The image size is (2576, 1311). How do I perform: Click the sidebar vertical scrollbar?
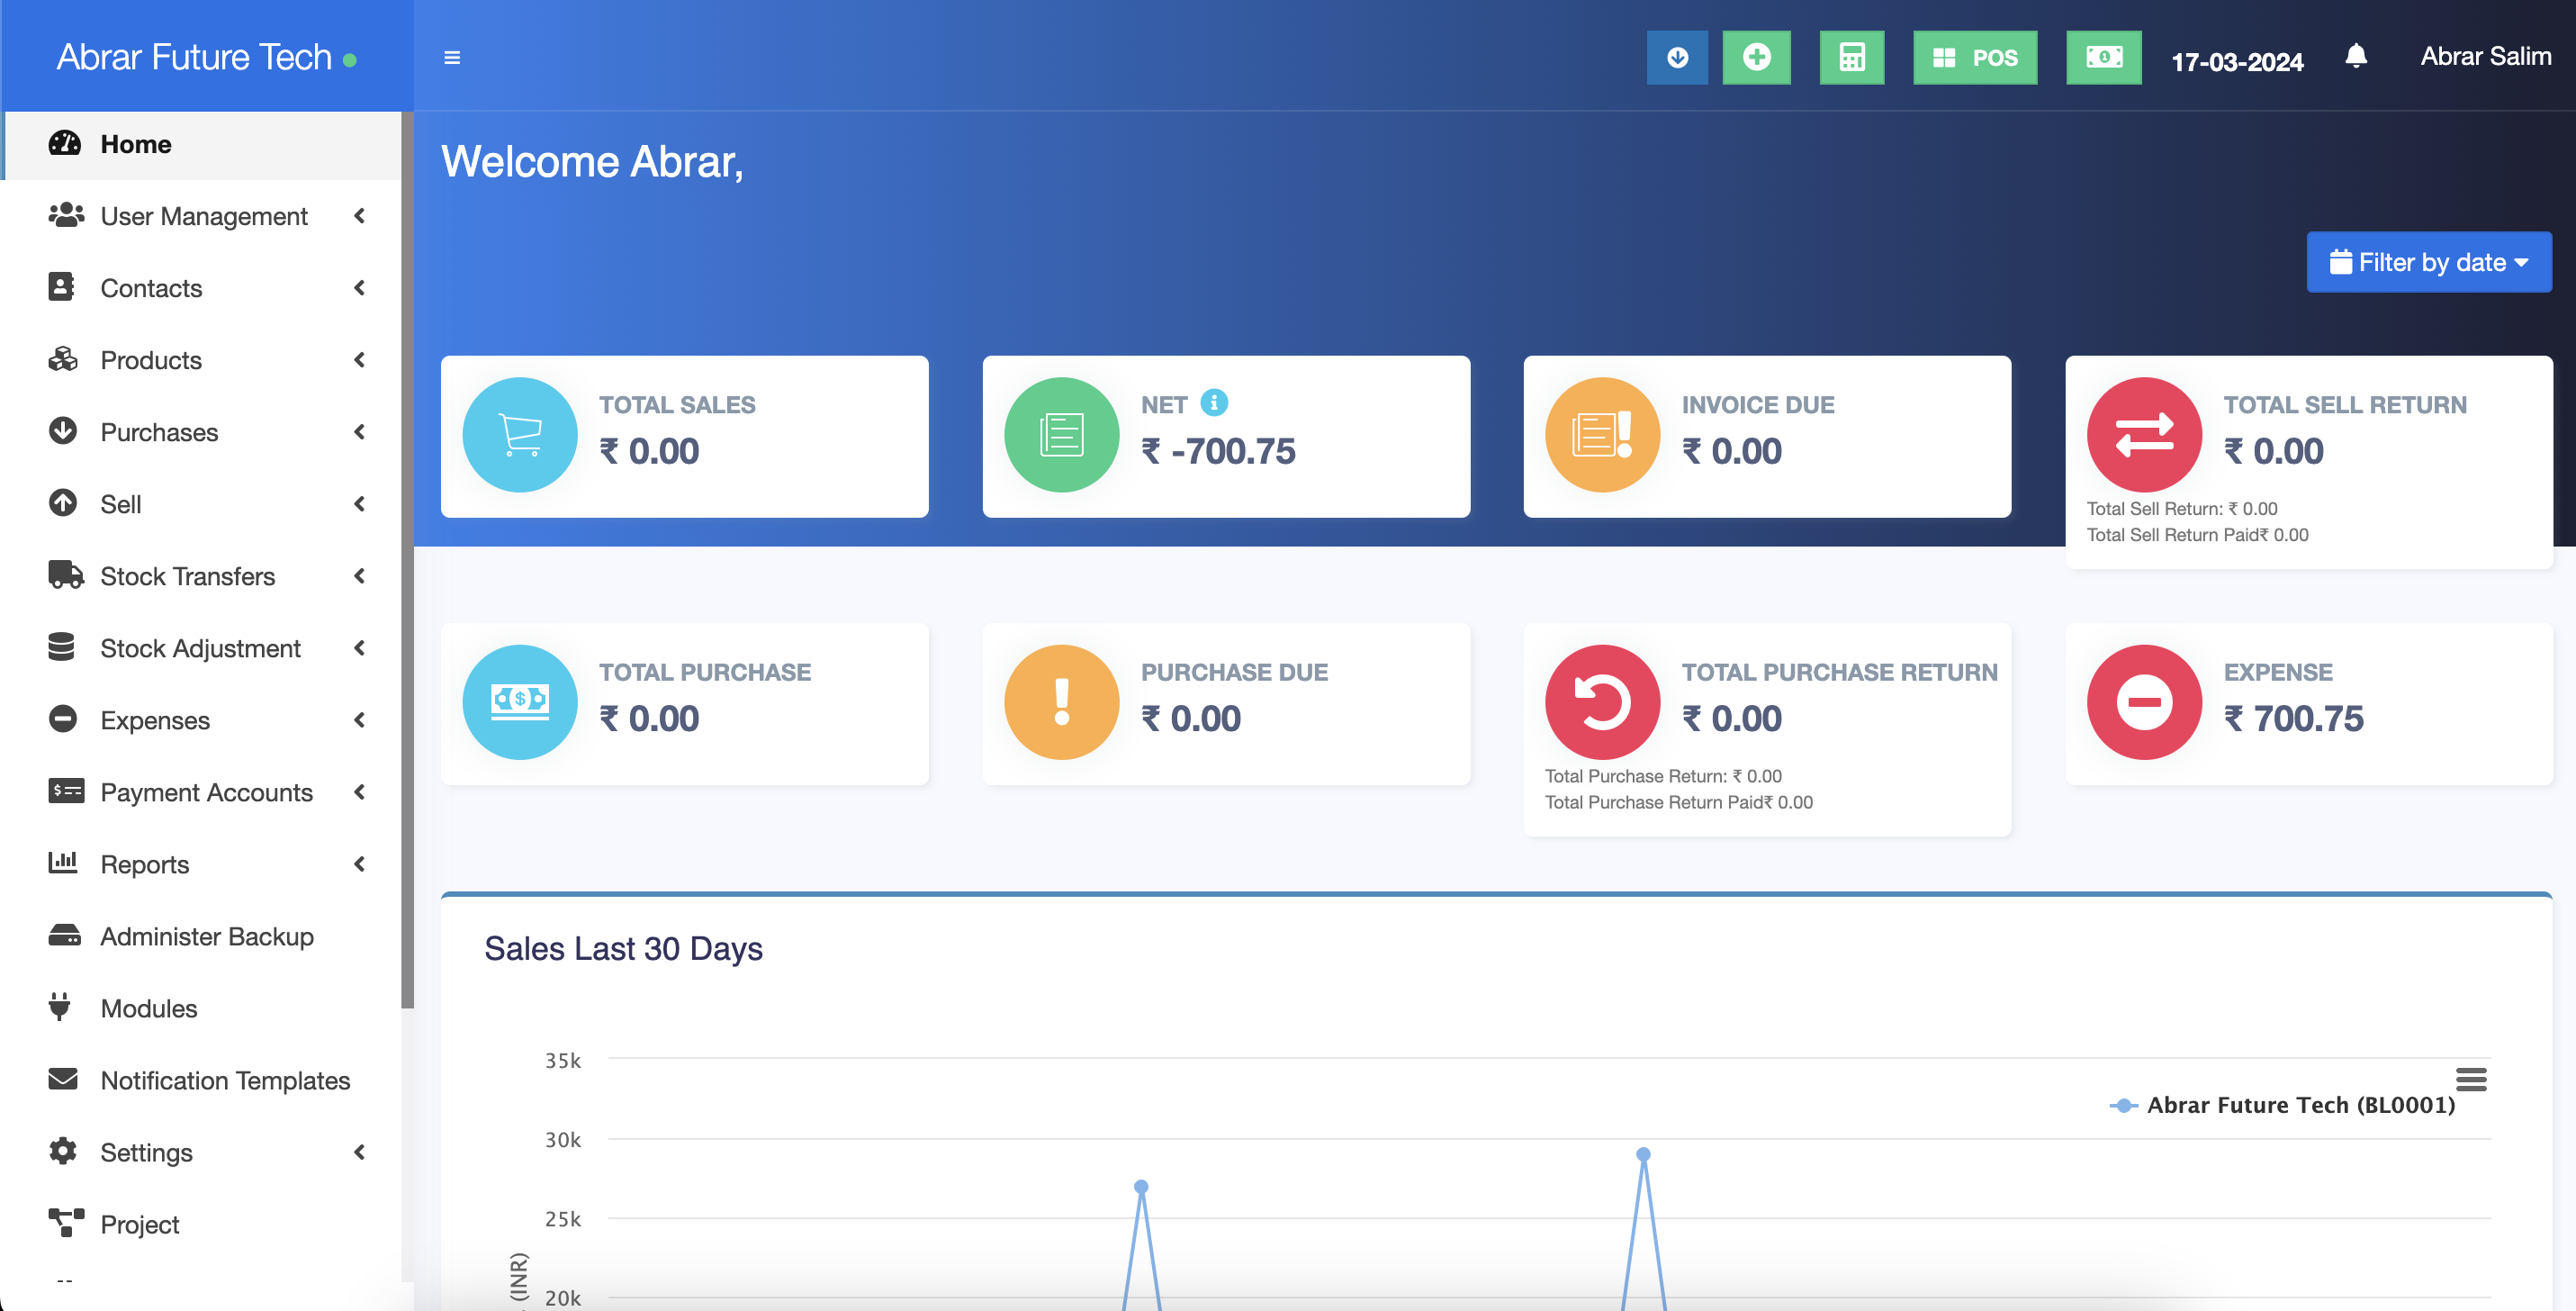407,560
